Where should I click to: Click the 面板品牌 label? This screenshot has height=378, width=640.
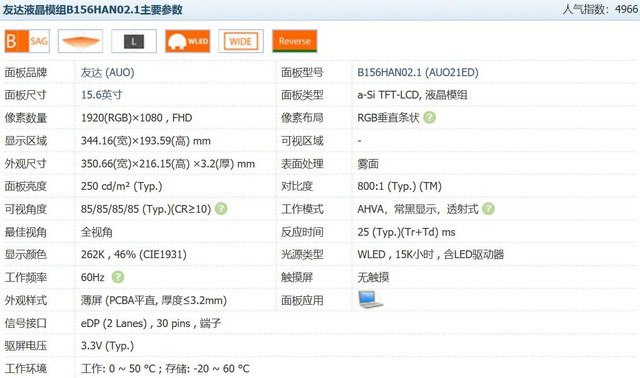(x=26, y=73)
